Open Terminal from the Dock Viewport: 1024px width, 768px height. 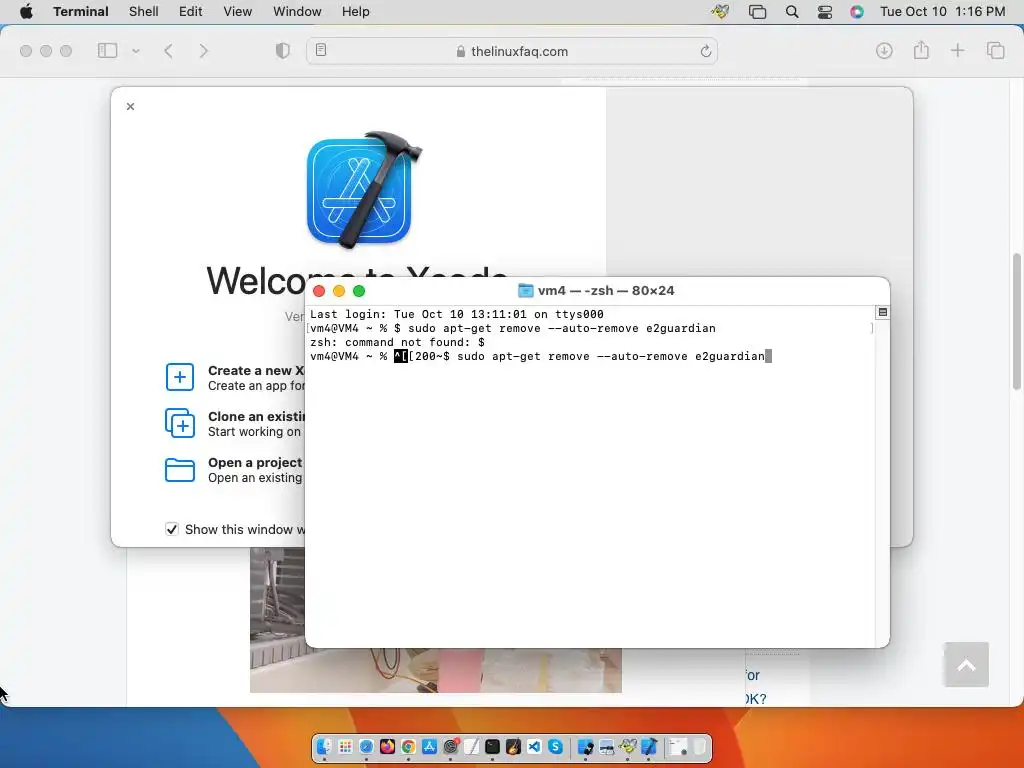point(492,746)
